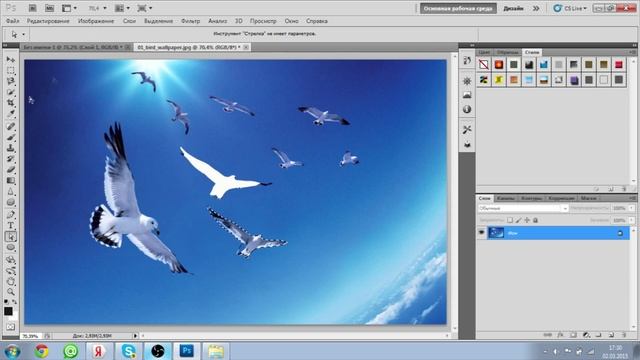
Task: Select the Gradient tool
Action: pyautogui.click(x=11, y=180)
